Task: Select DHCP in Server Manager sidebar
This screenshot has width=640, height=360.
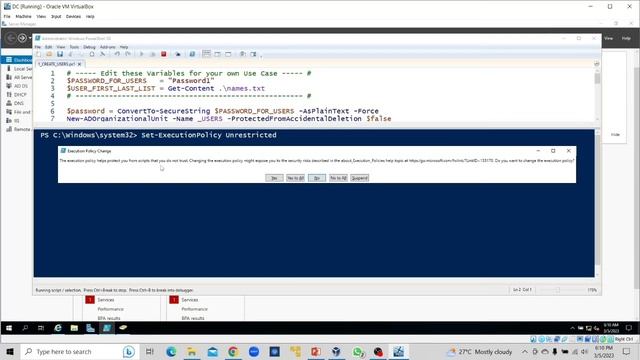Action: [x=18, y=94]
